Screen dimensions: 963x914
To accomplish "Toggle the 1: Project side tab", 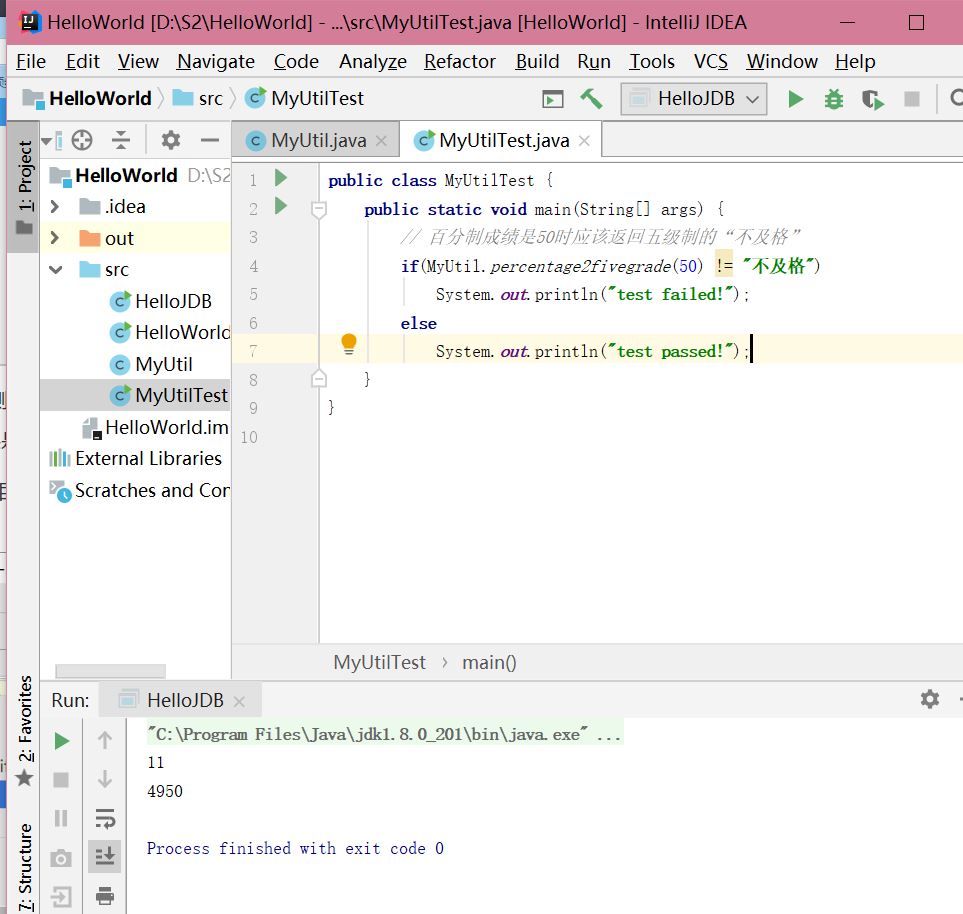I will [23, 187].
